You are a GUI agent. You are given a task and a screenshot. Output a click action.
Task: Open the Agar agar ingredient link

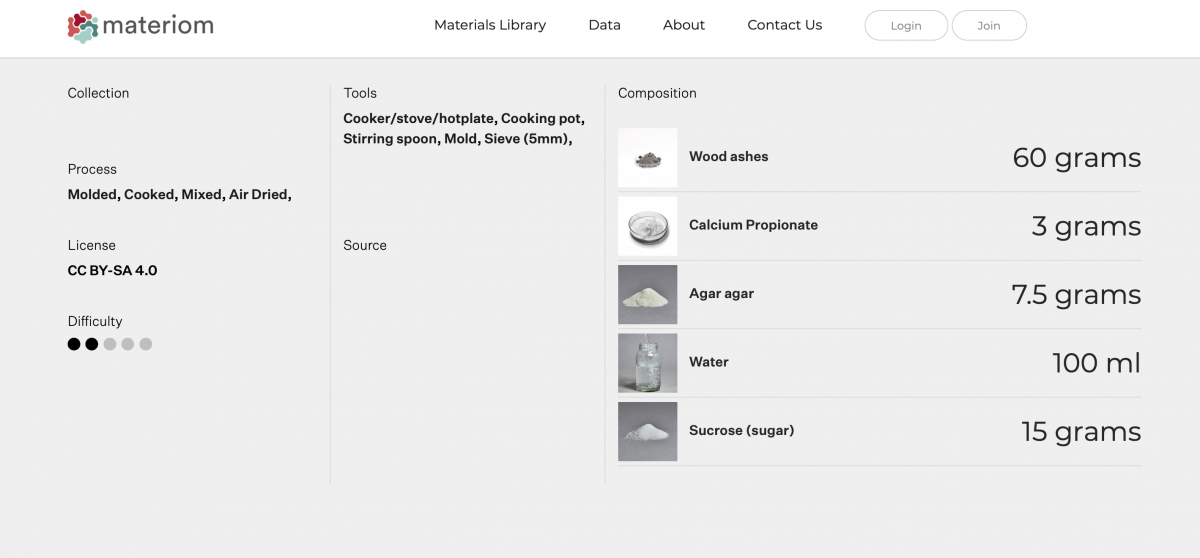tap(721, 294)
